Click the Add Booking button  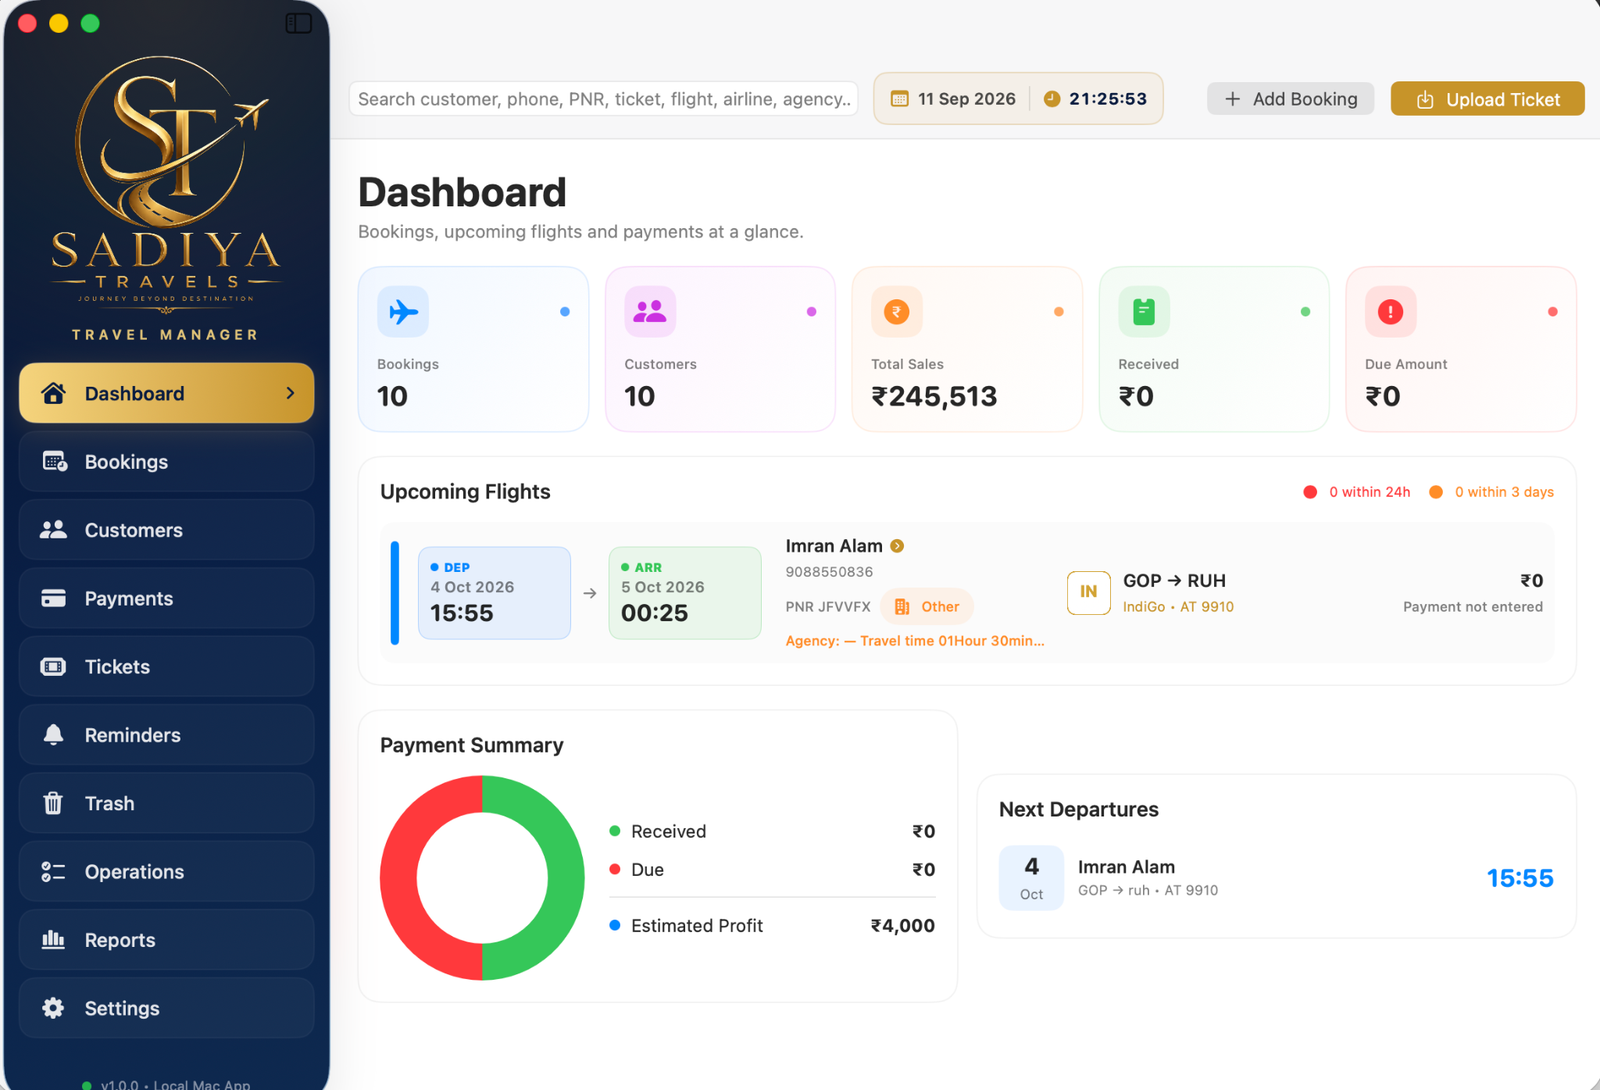pyautogui.click(x=1290, y=99)
